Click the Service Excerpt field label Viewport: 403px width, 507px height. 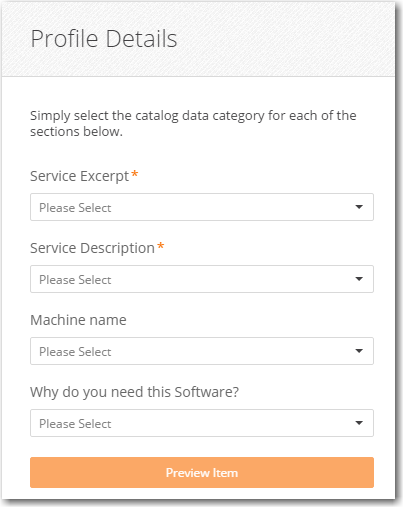click(79, 176)
